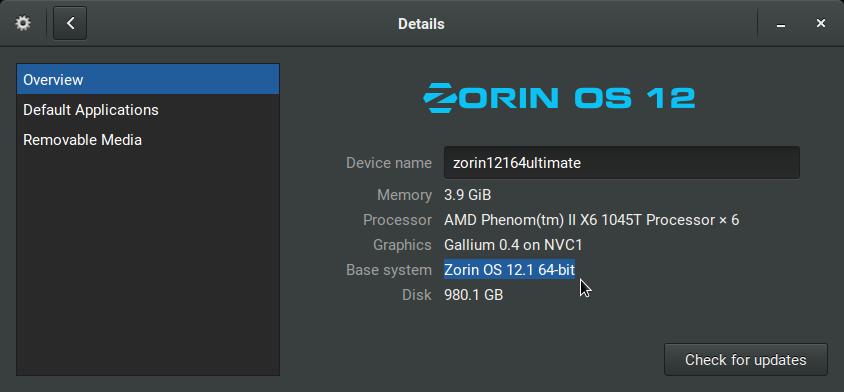Click the Disk value 980.1 GB
Screen dimensions: 844x392
pyautogui.click(x=473, y=295)
